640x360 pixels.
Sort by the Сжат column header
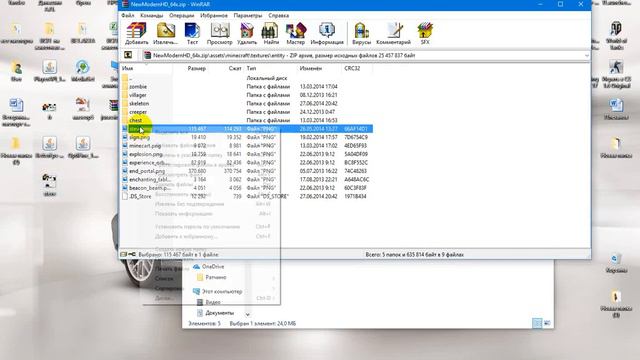click(235, 69)
